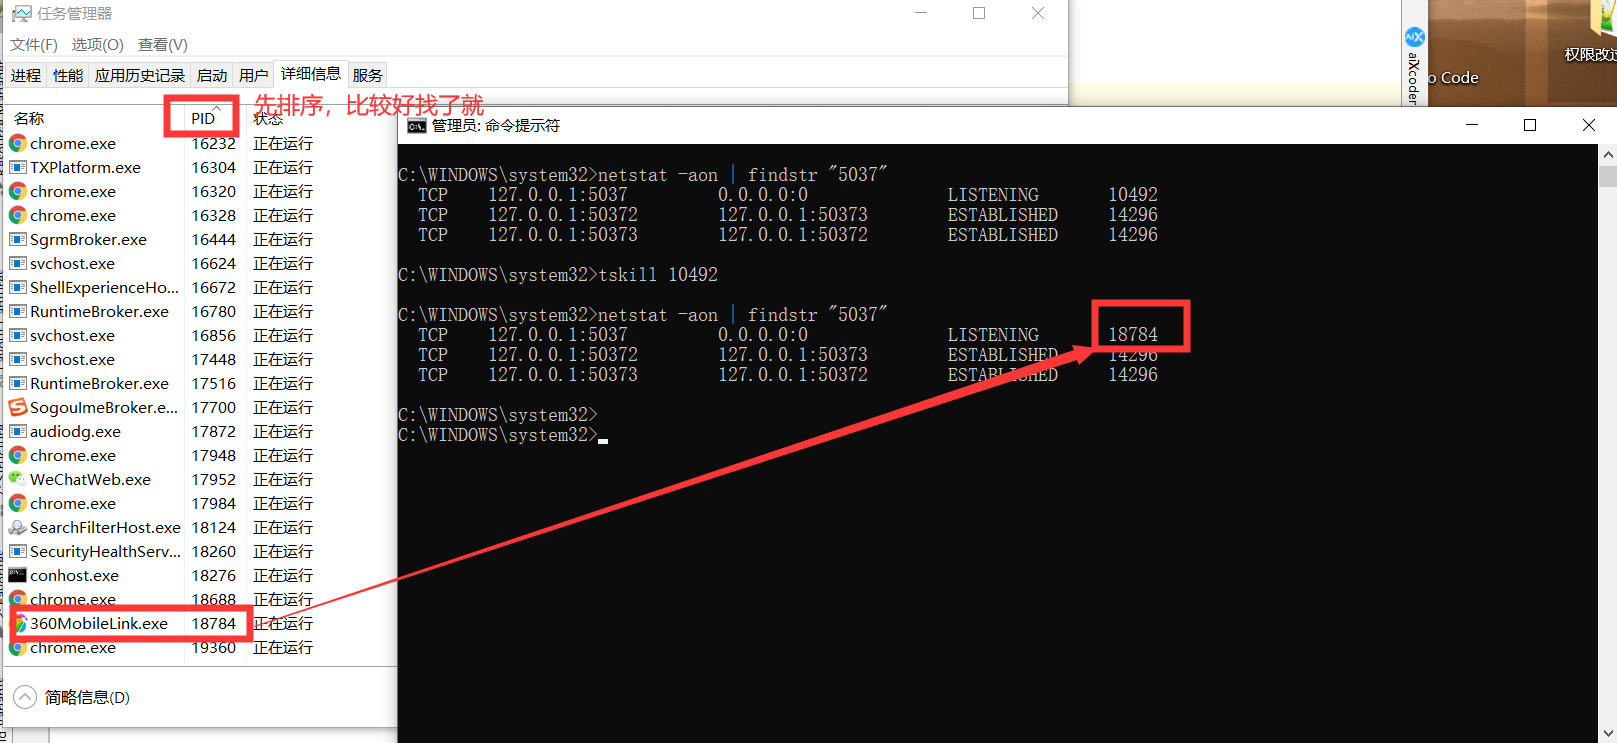
Task: Switch to the 用户 tab
Action: tap(254, 75)
